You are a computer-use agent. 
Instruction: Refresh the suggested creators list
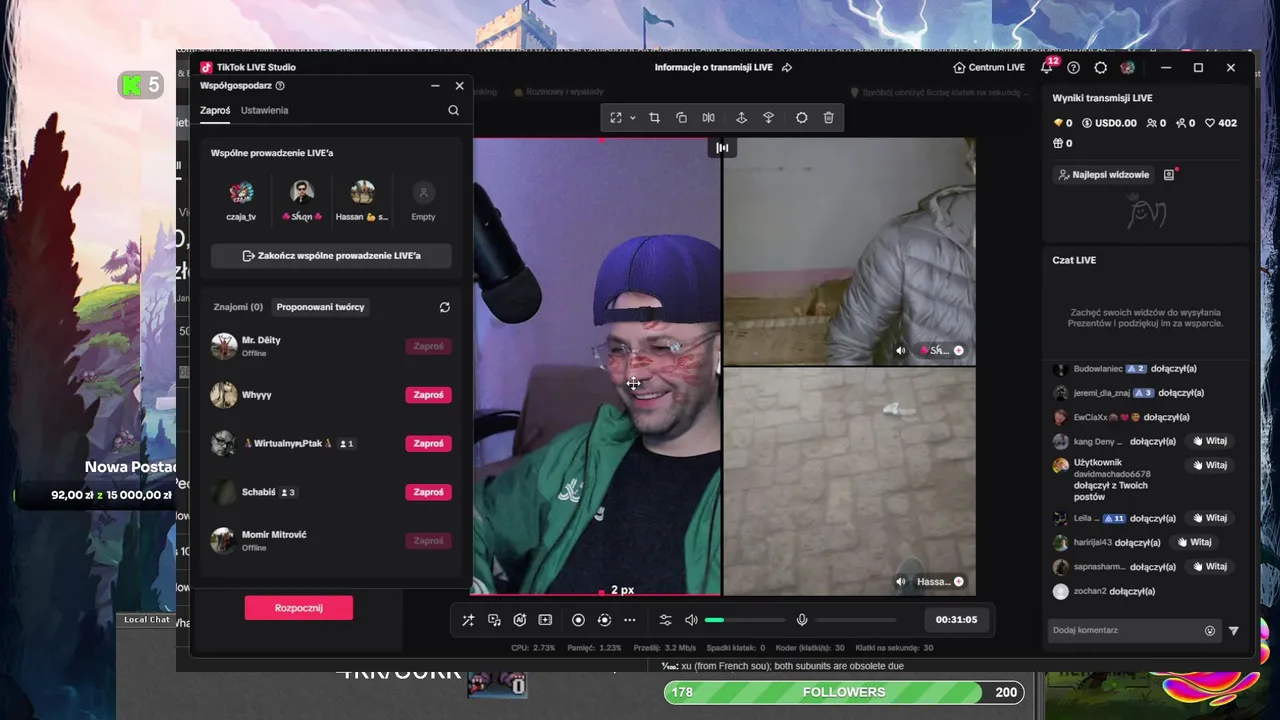pyautogui.click(x=445, y=307)
